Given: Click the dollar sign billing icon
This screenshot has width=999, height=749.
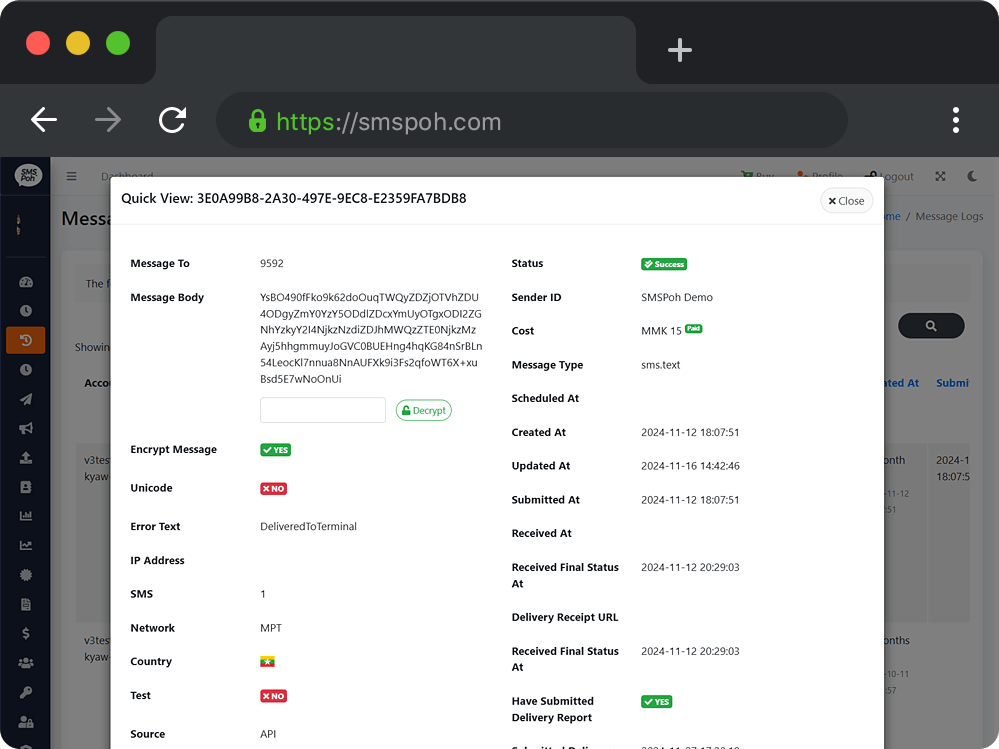Looking at the screenshot, I should pos(26,633).
